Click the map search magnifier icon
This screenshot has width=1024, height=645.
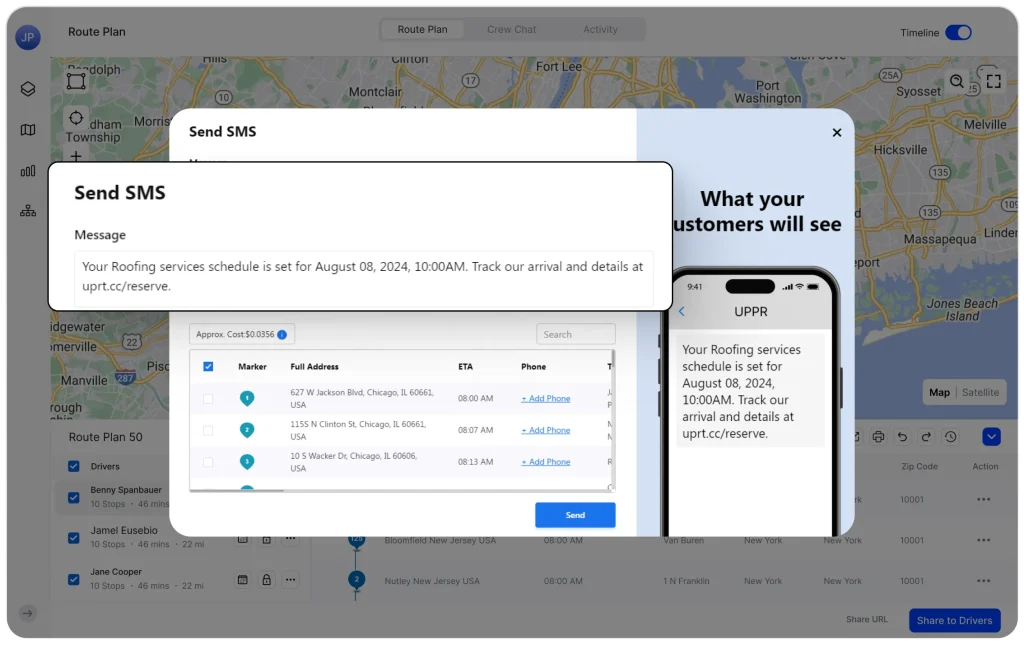(957, 81)
